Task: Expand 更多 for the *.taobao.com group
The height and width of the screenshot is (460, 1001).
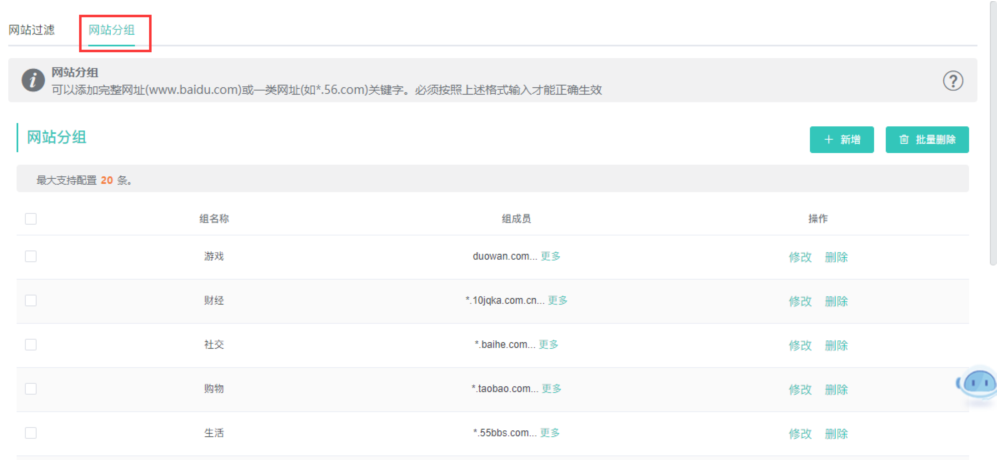Action: click(552, 388)
